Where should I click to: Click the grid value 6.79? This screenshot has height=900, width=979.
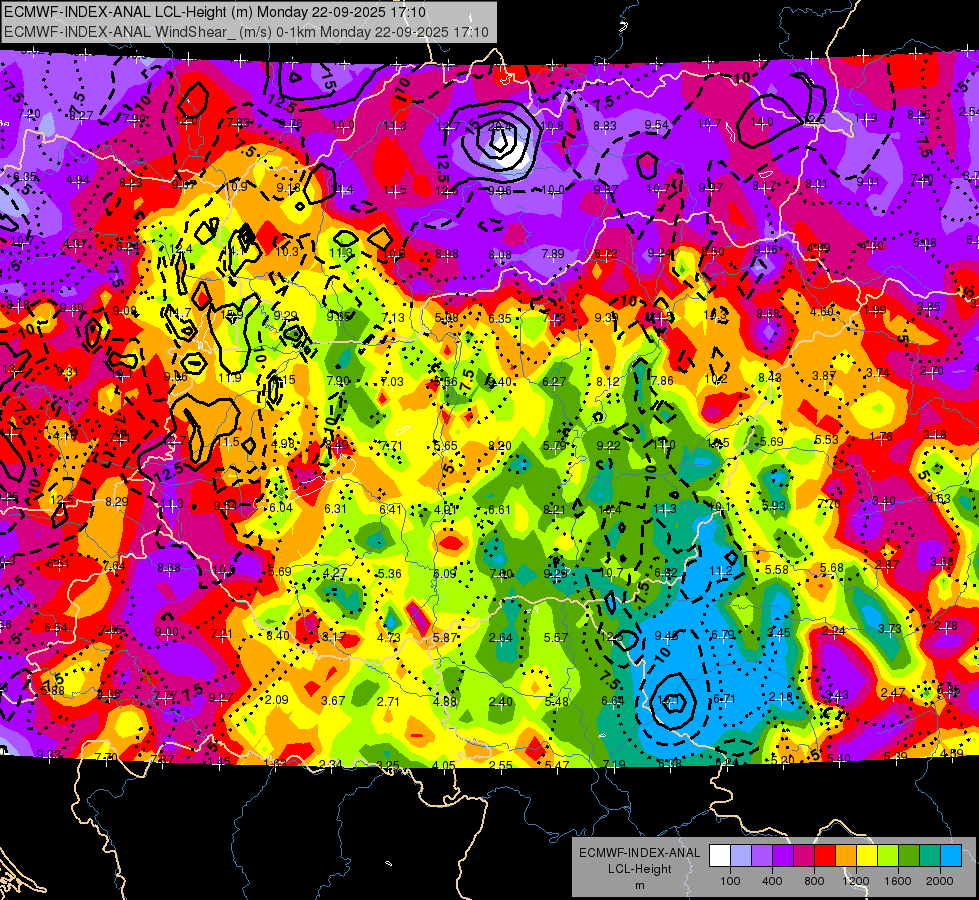(723, 635)
